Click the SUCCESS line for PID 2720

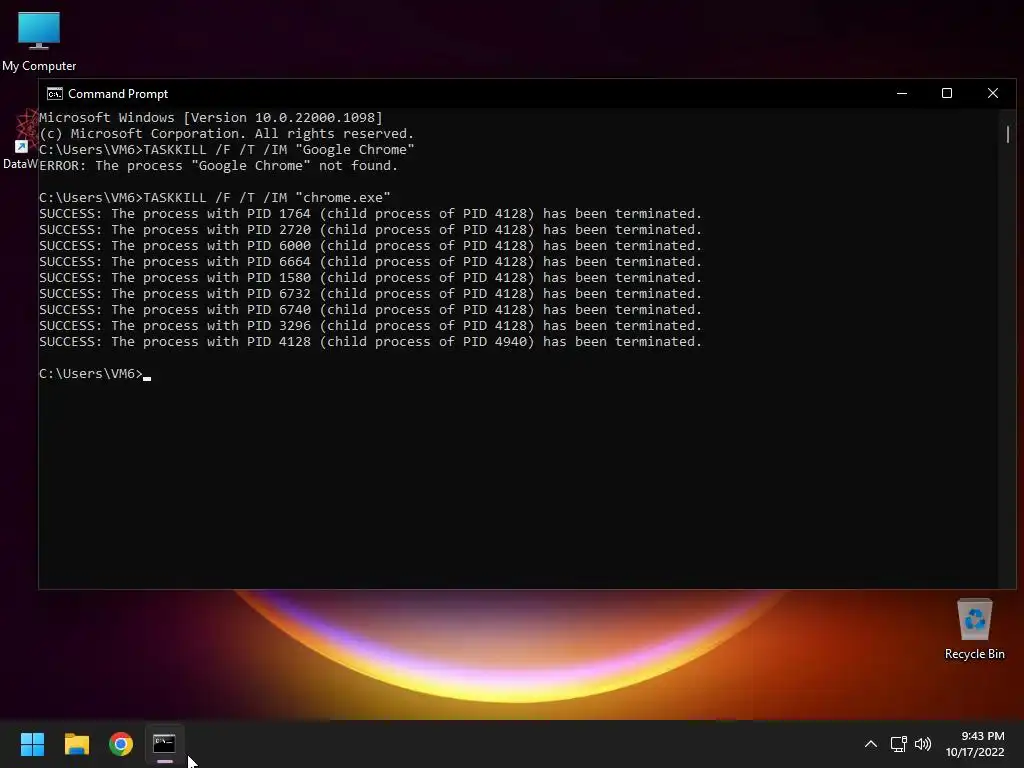(370, 229)
